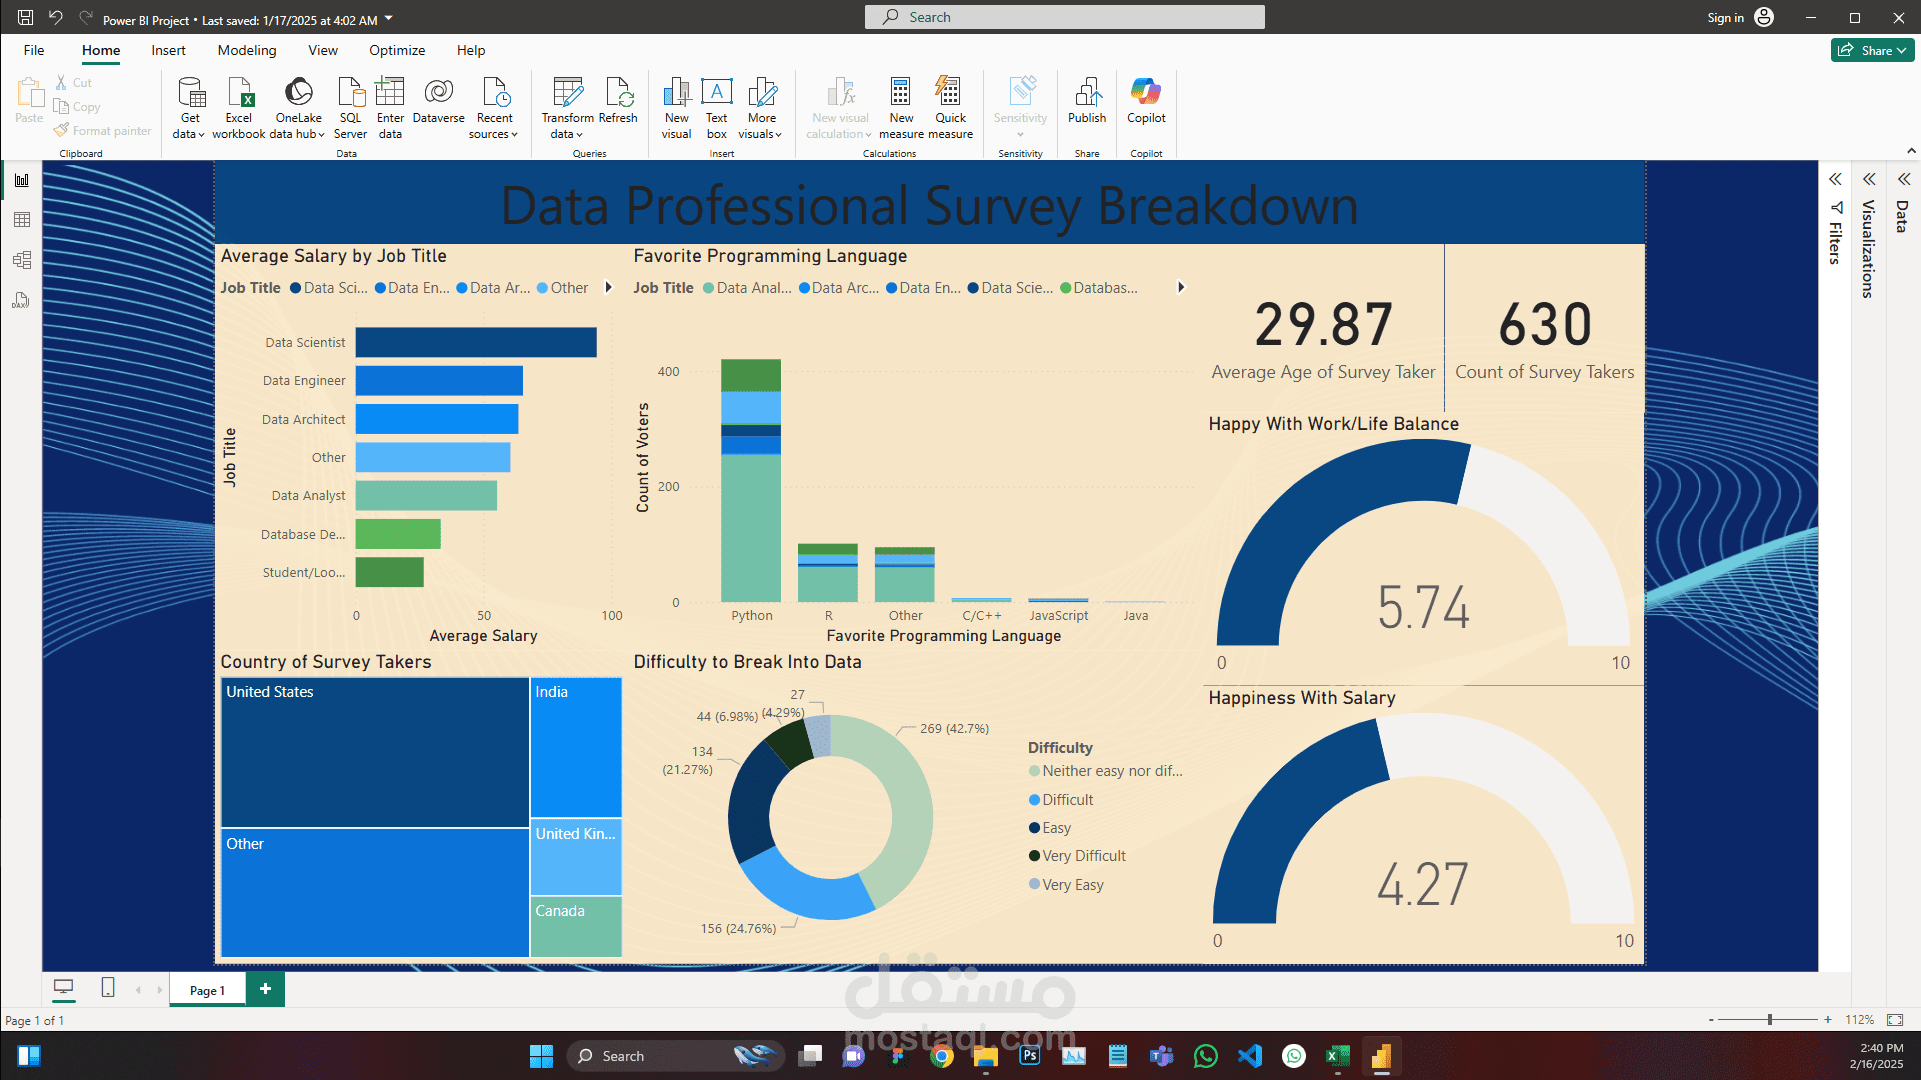1921x1080 pixels.
Task: Click Fit to page icon
Action: click(1895, 1020)
